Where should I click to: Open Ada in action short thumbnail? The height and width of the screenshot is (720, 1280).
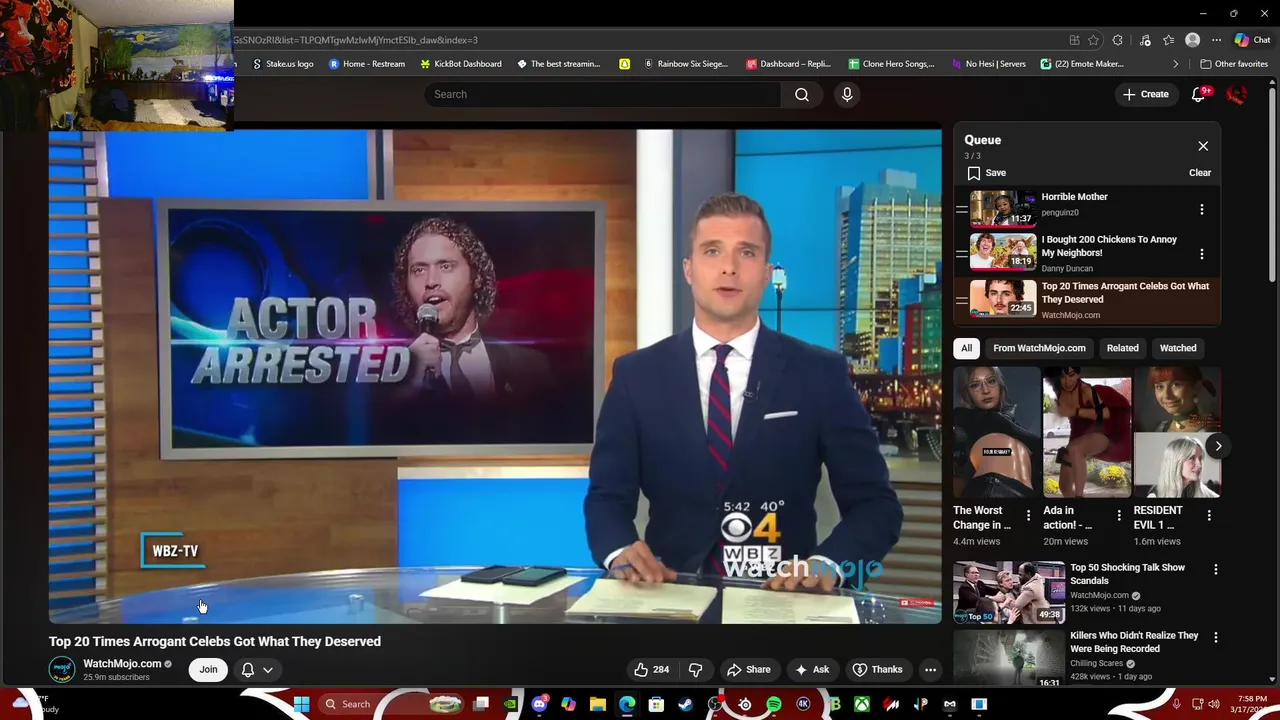tap(1087, 433)
